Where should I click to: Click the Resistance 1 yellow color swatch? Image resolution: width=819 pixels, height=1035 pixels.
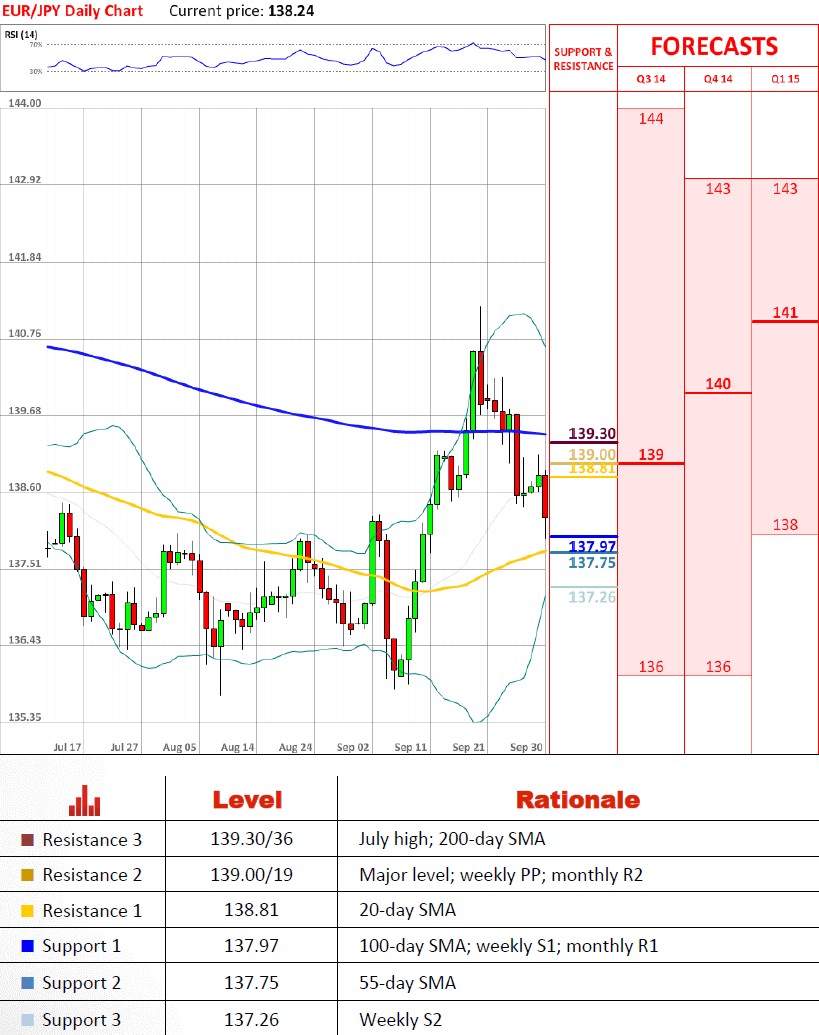(27, 911)
